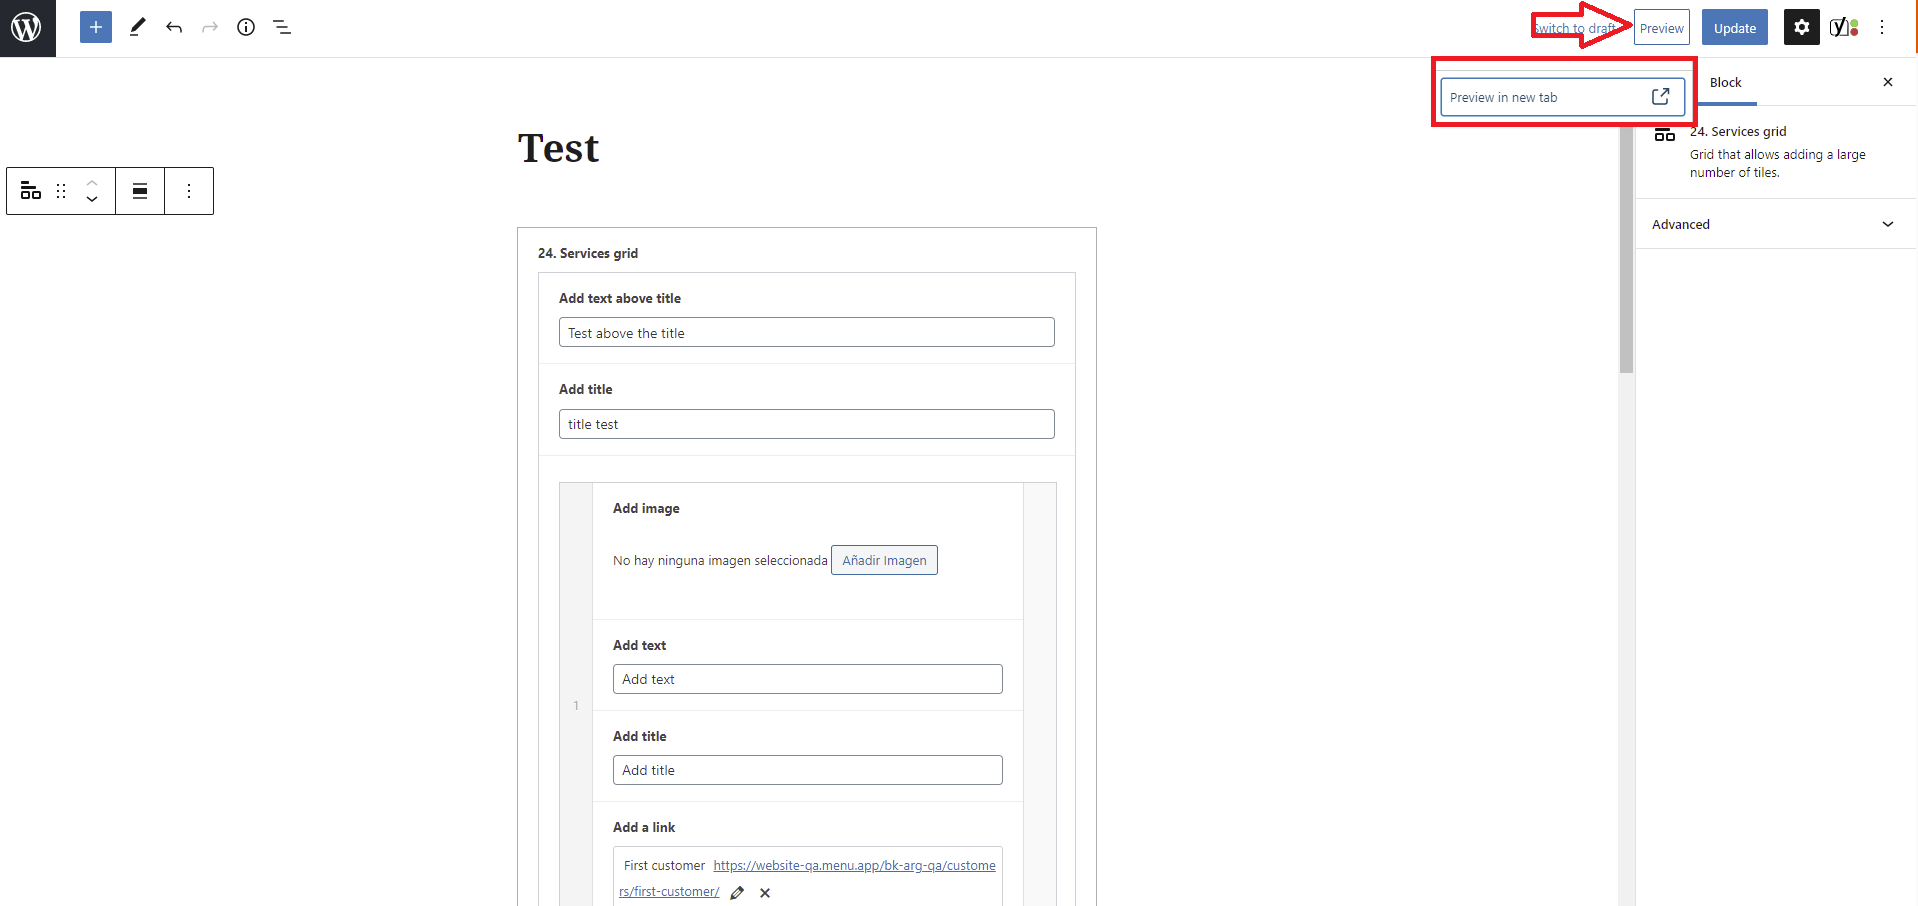The height and width of the screenshot is (906, 1918).
Task: Click the block drag handle
Action: coord(61,191)
